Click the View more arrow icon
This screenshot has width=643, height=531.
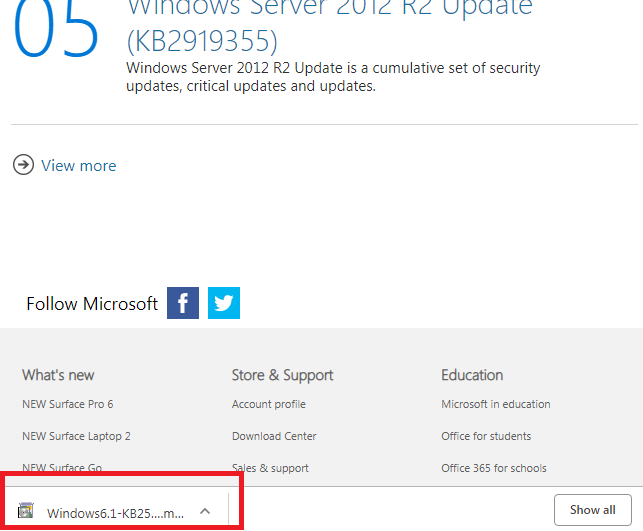click(23, 165)
